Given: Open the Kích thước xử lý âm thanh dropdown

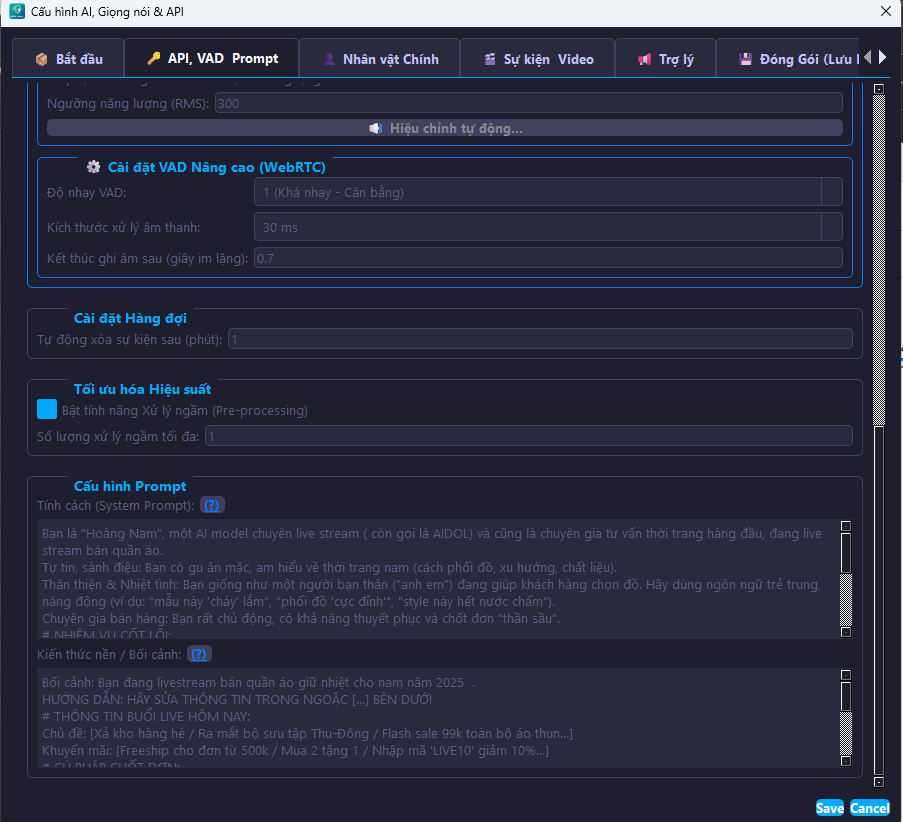Looking at the screenshot, I should [831, 227].
